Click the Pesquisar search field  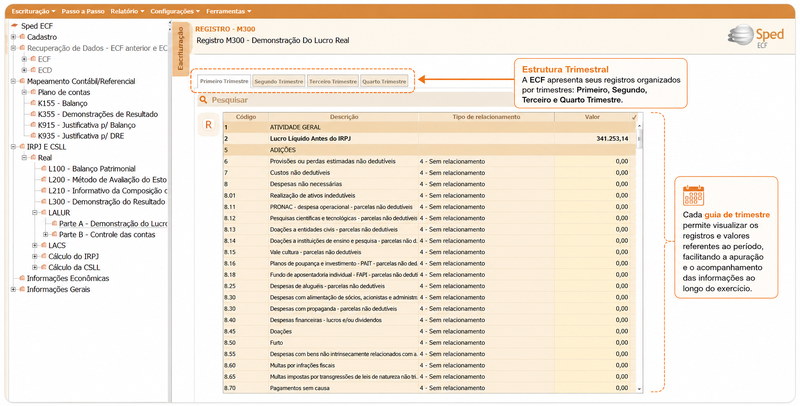(357, 100)
